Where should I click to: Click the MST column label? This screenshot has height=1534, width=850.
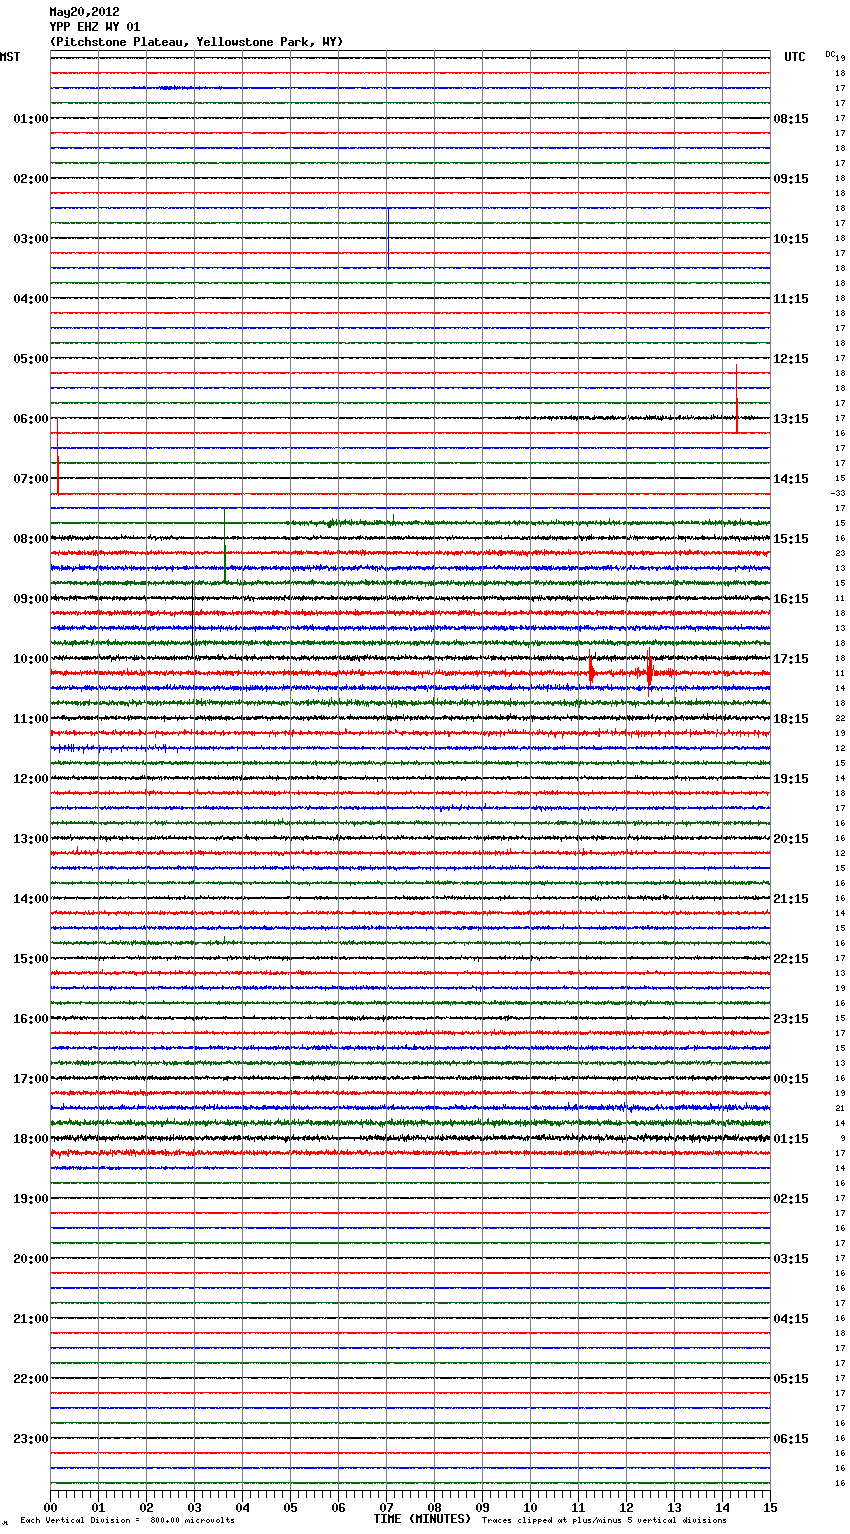10,57
